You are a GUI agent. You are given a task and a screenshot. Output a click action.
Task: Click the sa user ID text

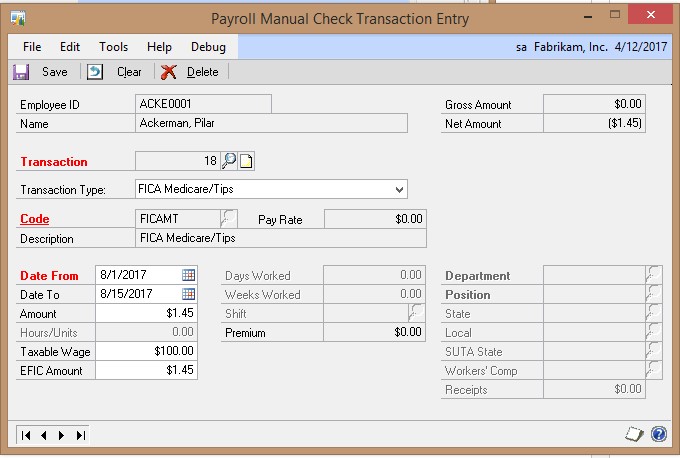[x=521, y=47]
